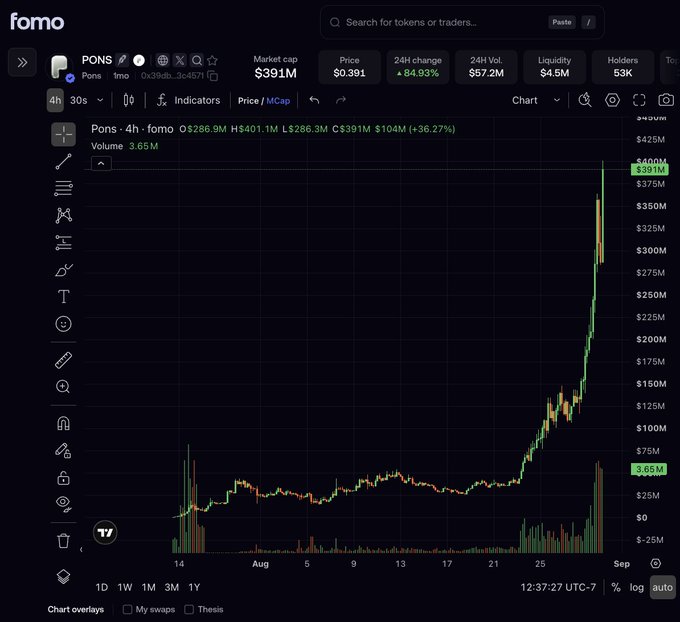Select the 1W date range
This screenshot has height=622, width=680.
[125, 587]
